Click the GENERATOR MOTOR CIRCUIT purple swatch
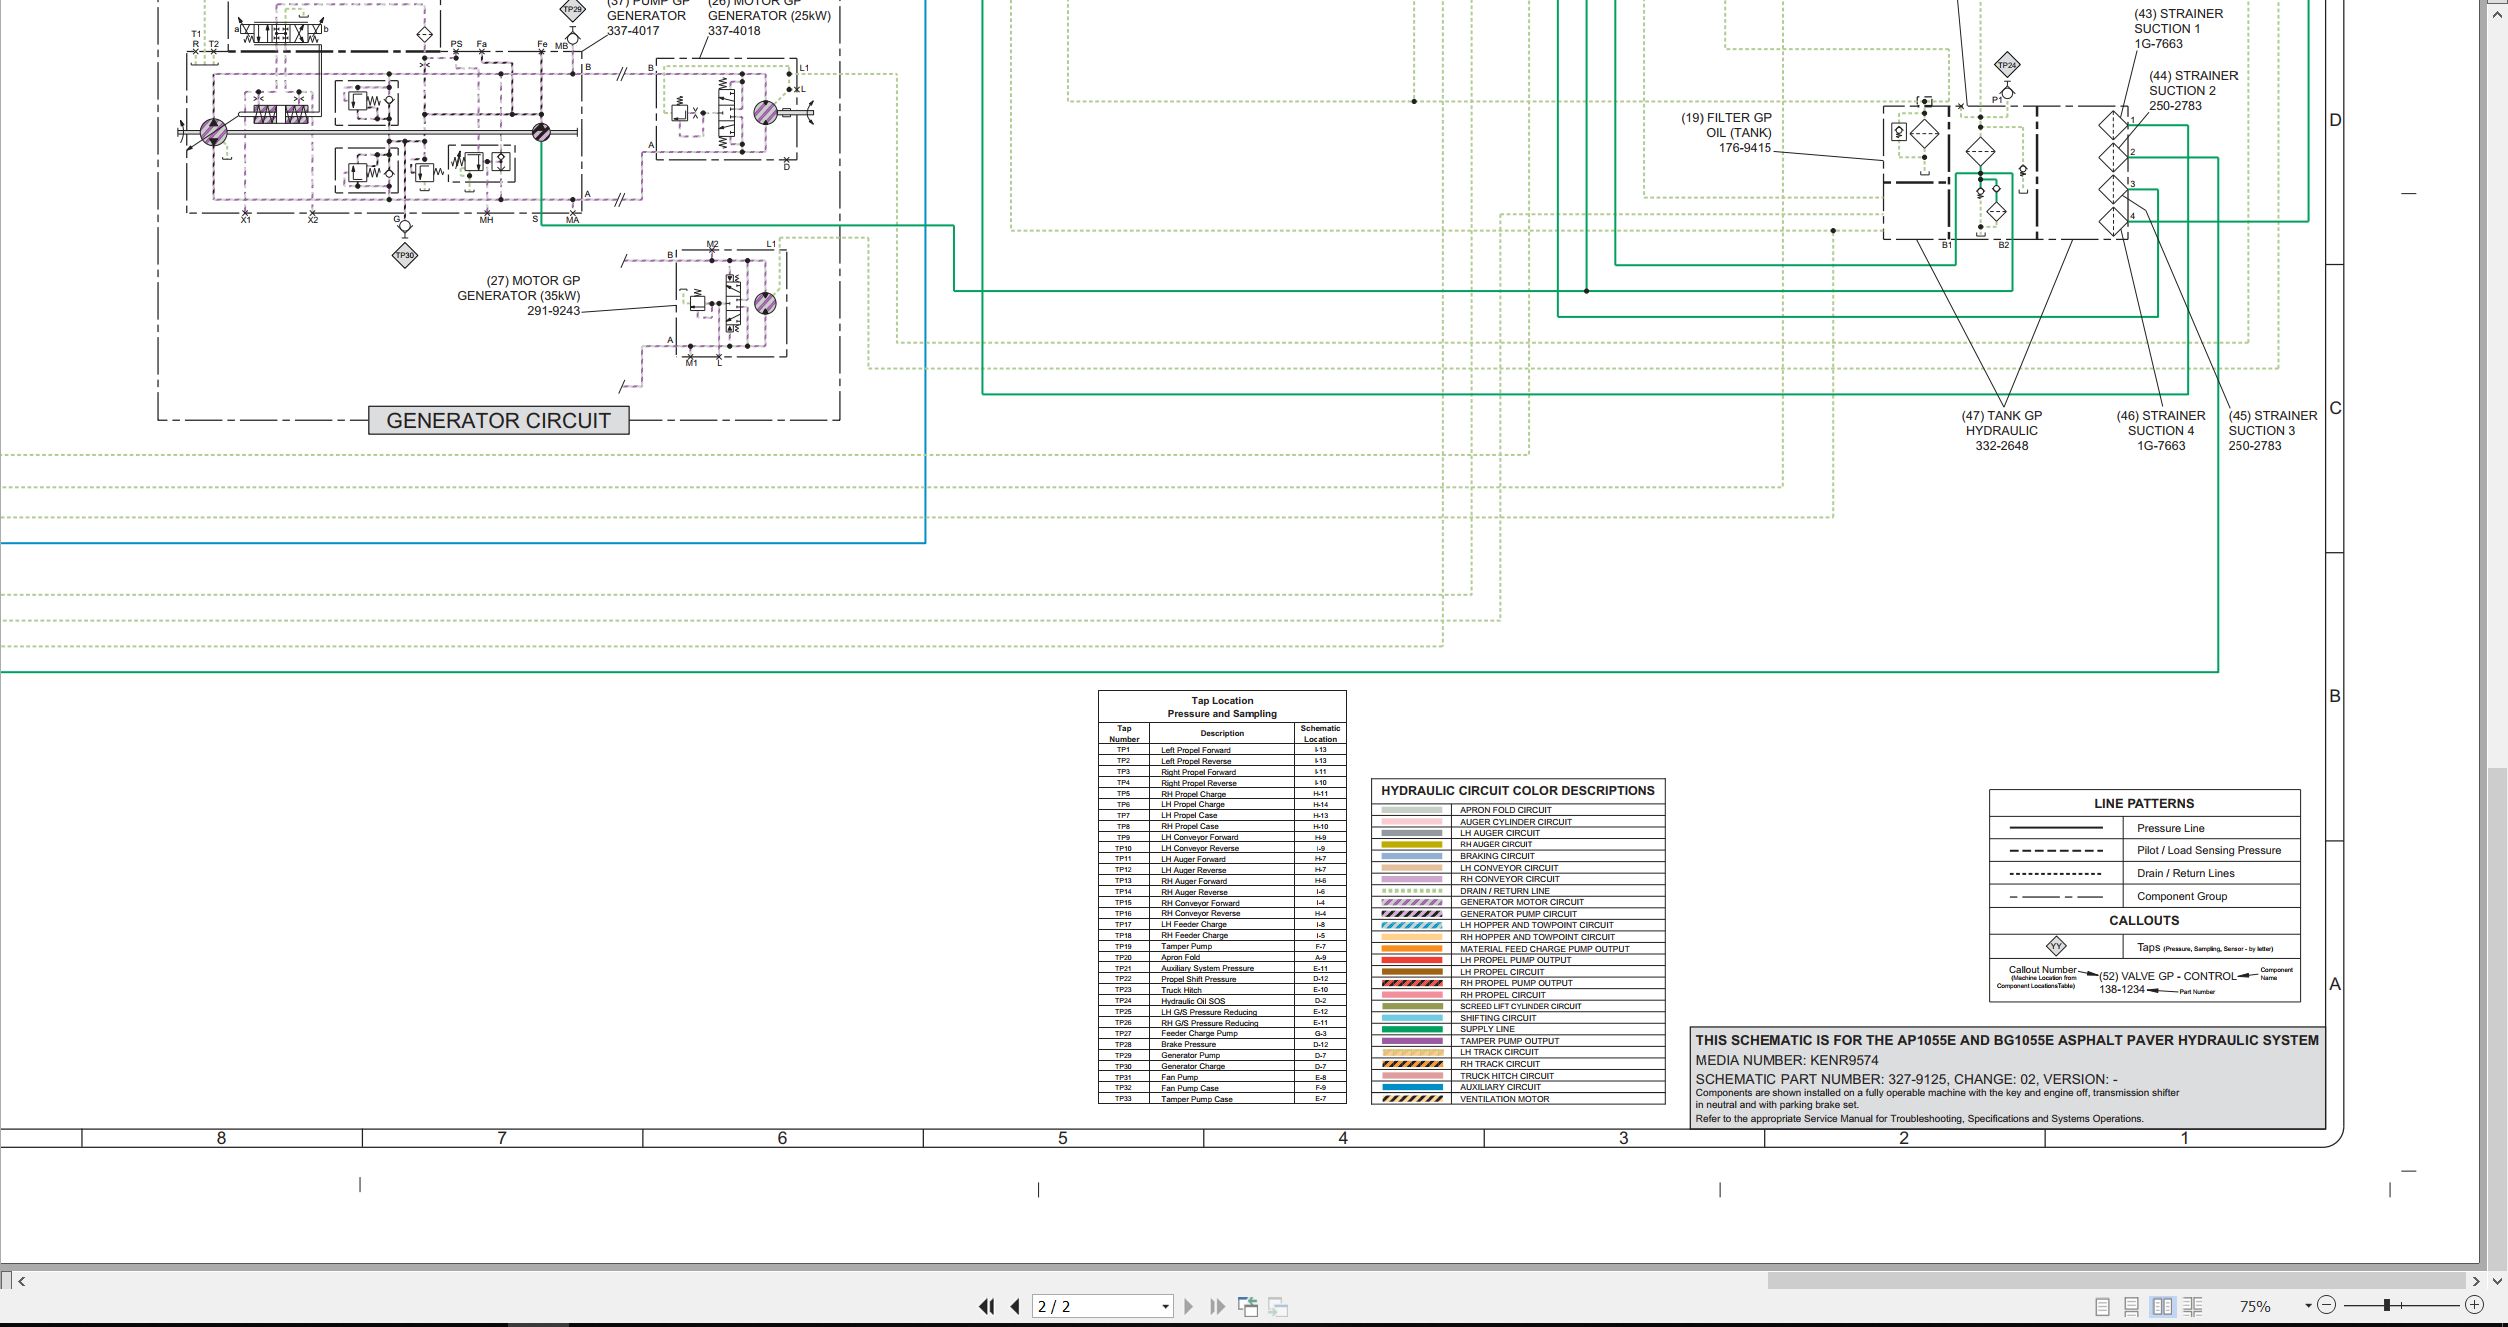 (x=1412, y=902)
